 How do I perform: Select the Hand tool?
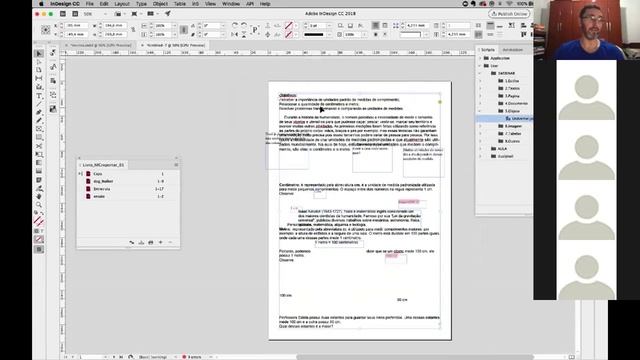(x=39, y=196)
